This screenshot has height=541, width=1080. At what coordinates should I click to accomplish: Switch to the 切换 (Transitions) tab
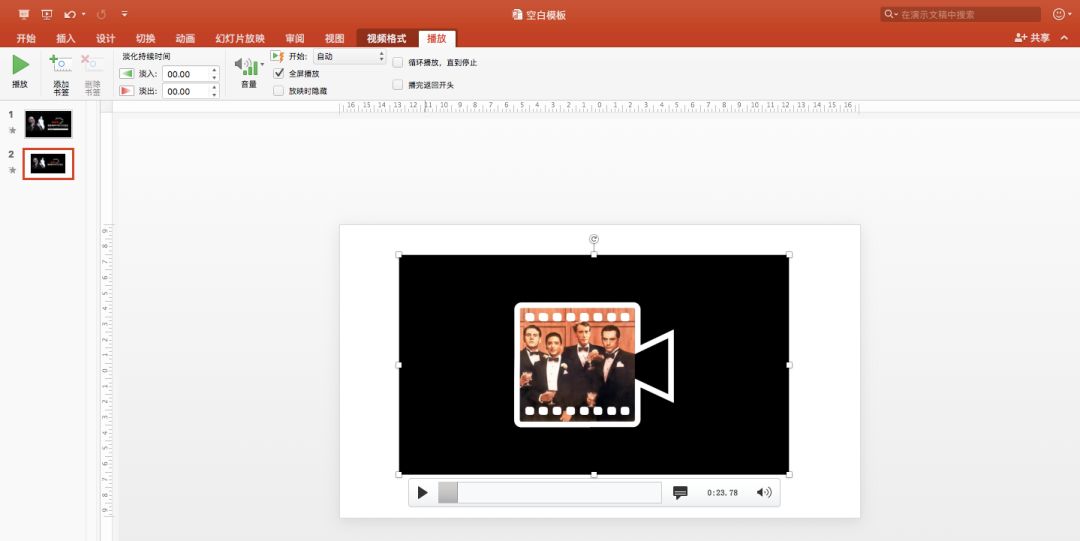pyautogui.click(x=145, y=39)
